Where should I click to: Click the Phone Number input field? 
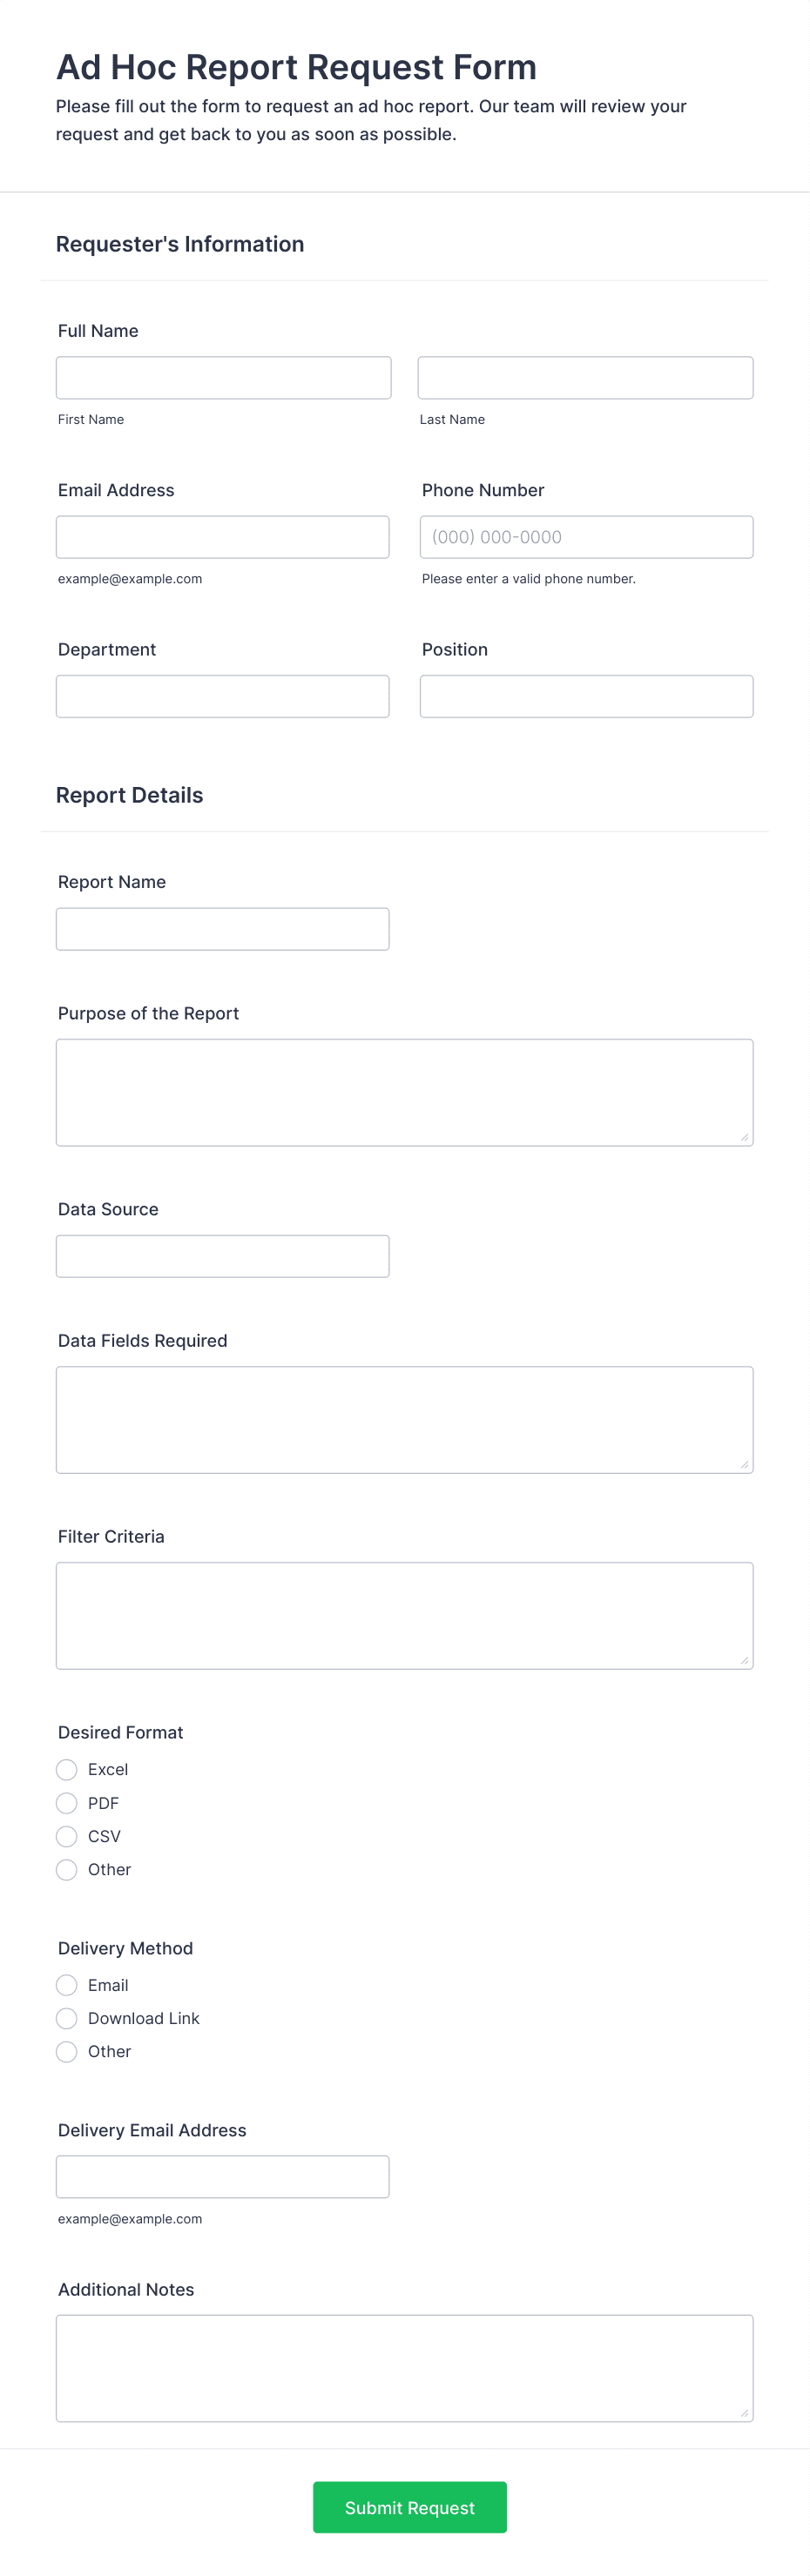[585, 537]
